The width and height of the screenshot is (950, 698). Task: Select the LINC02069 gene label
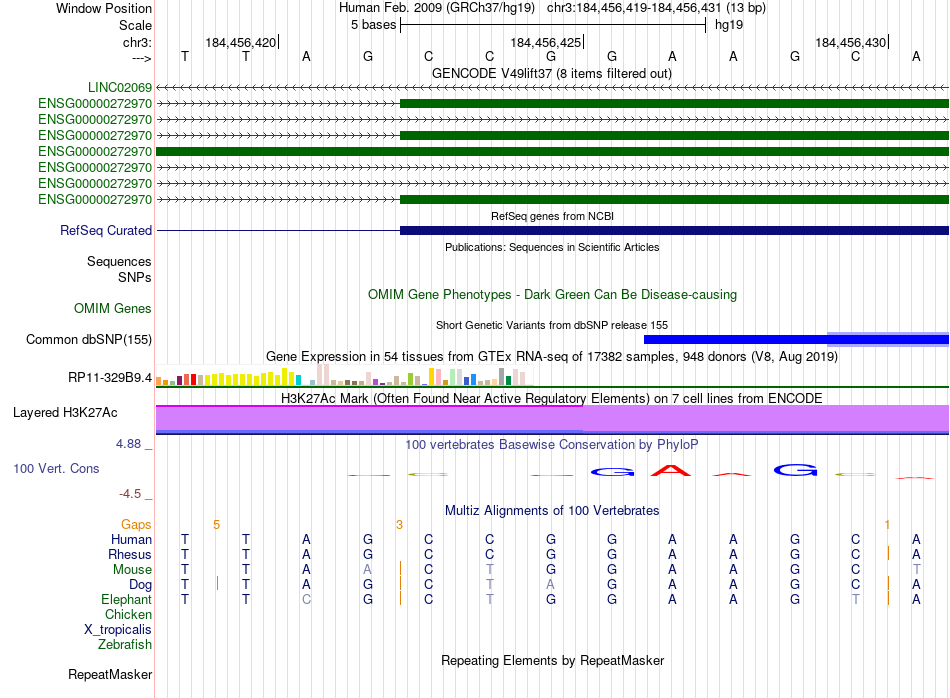click(x=120, y=87)
